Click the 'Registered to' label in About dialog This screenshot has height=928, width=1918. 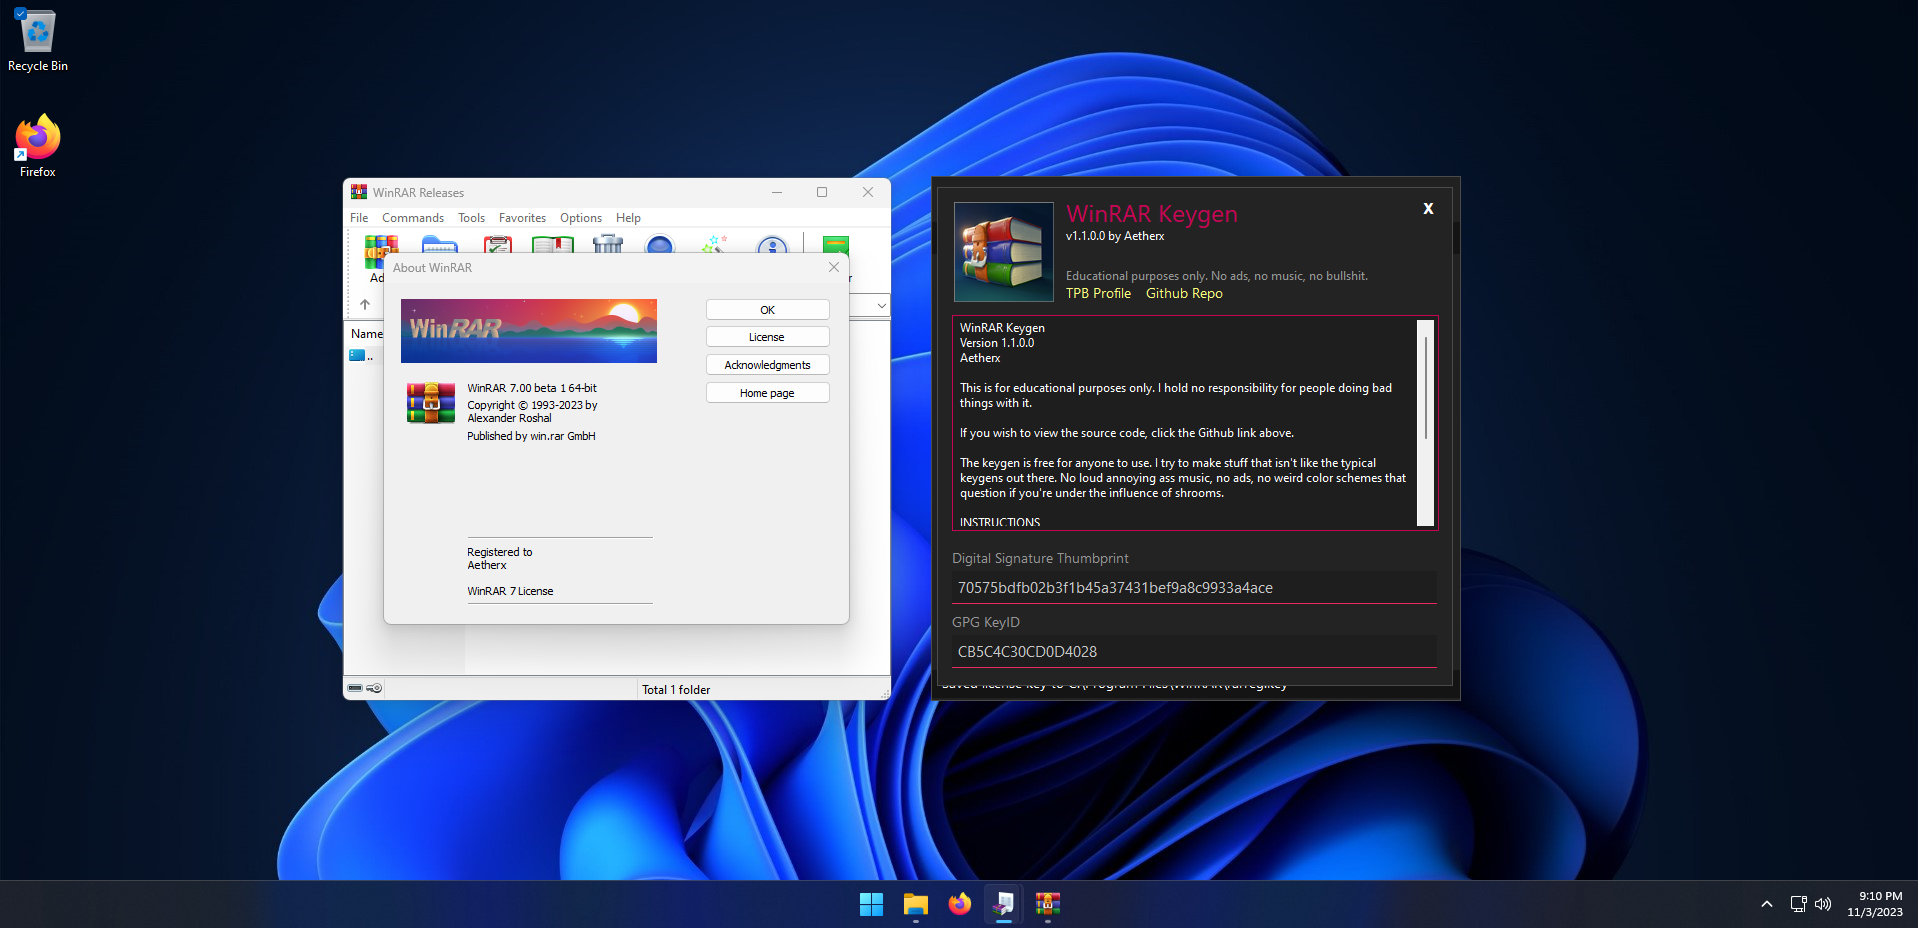500,552
